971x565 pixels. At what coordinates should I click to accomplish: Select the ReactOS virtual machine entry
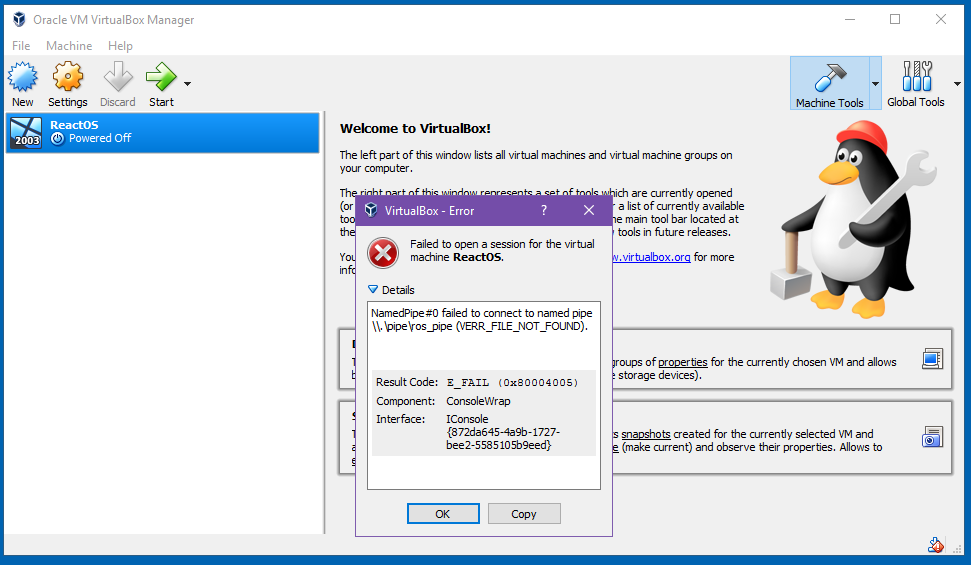pos(162,133)
